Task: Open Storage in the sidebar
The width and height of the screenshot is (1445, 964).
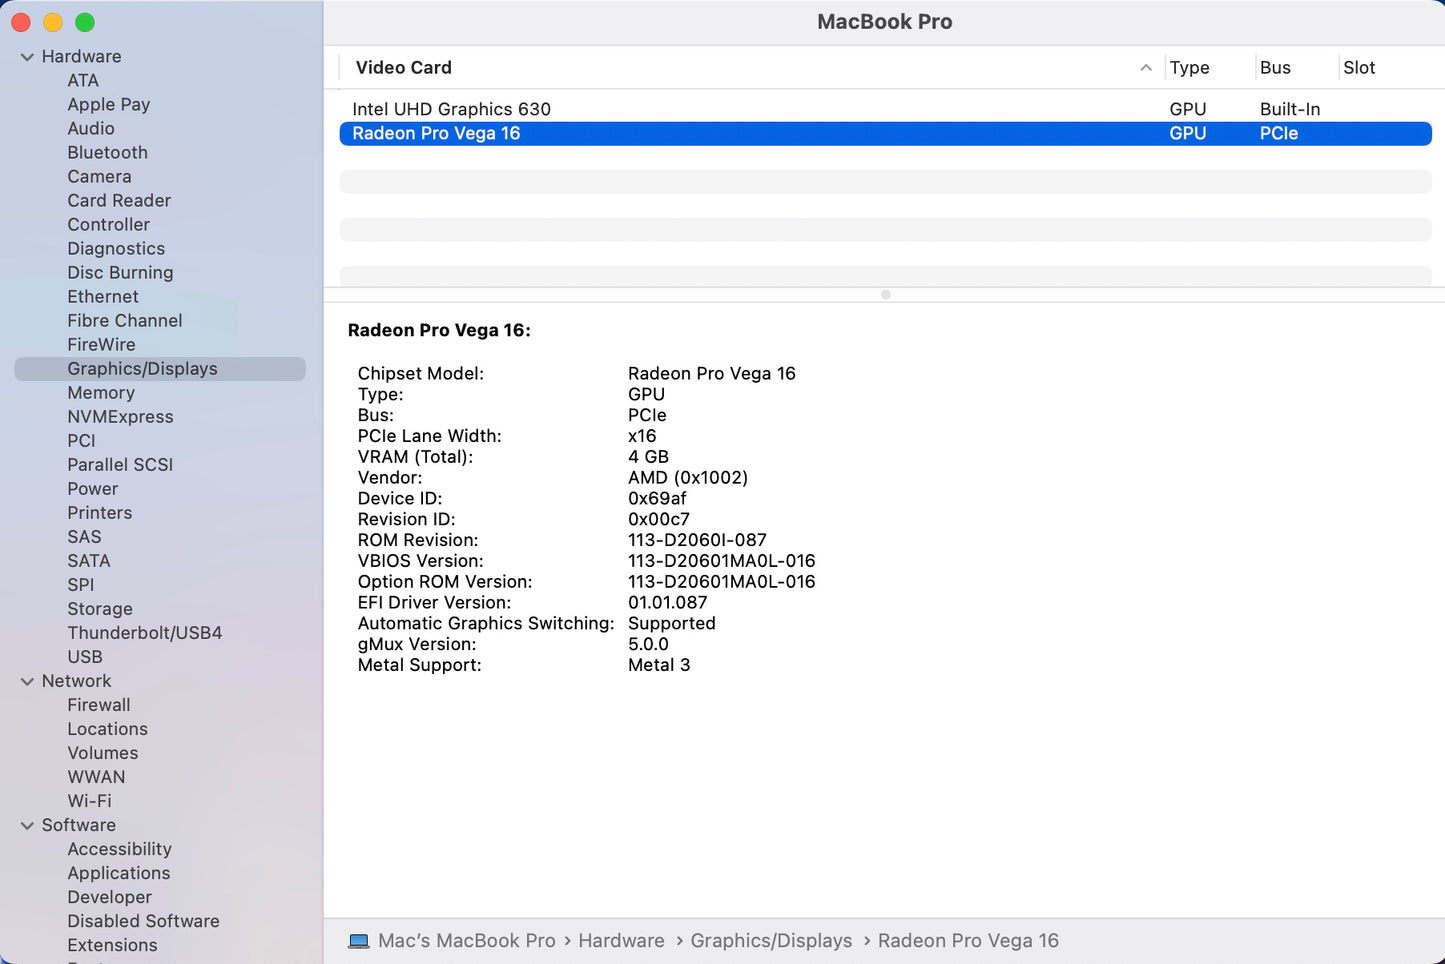Action: click(99, 609)
